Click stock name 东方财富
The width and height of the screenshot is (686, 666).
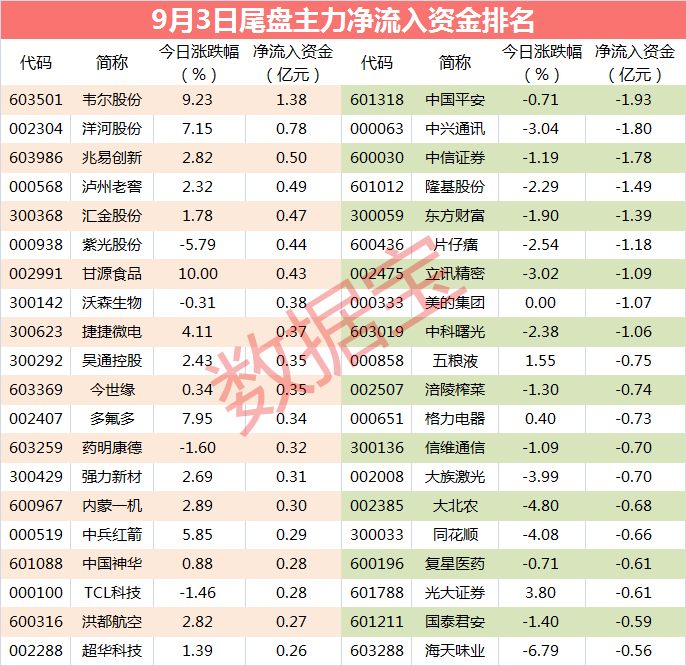[455, 216]
